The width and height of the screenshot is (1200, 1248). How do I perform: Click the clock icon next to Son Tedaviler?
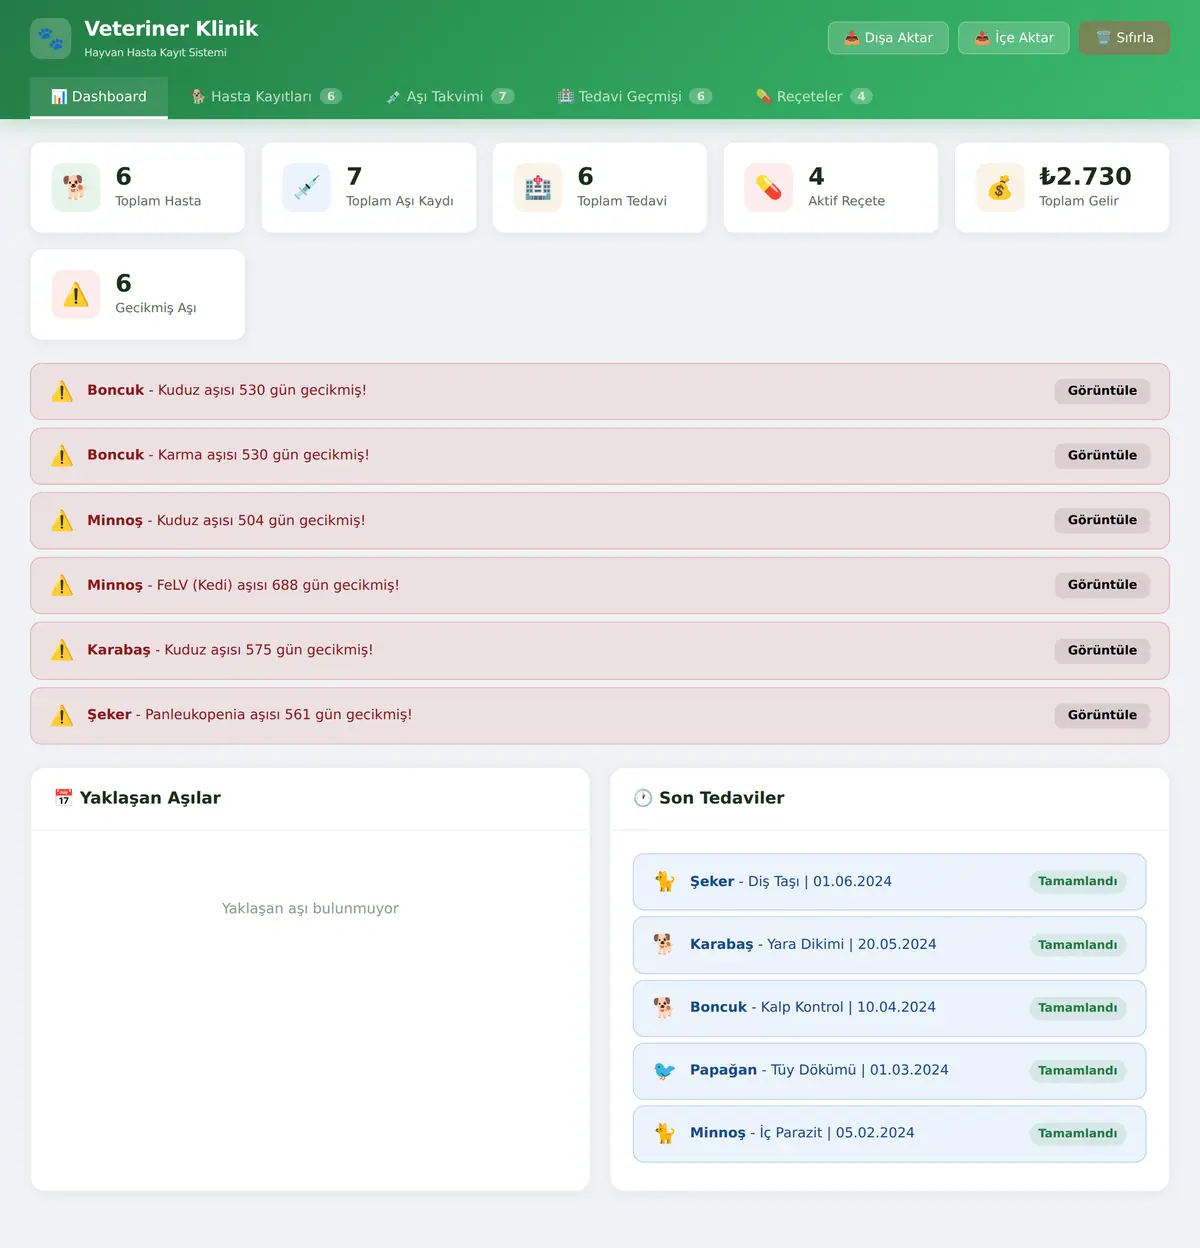click(643, 798)
